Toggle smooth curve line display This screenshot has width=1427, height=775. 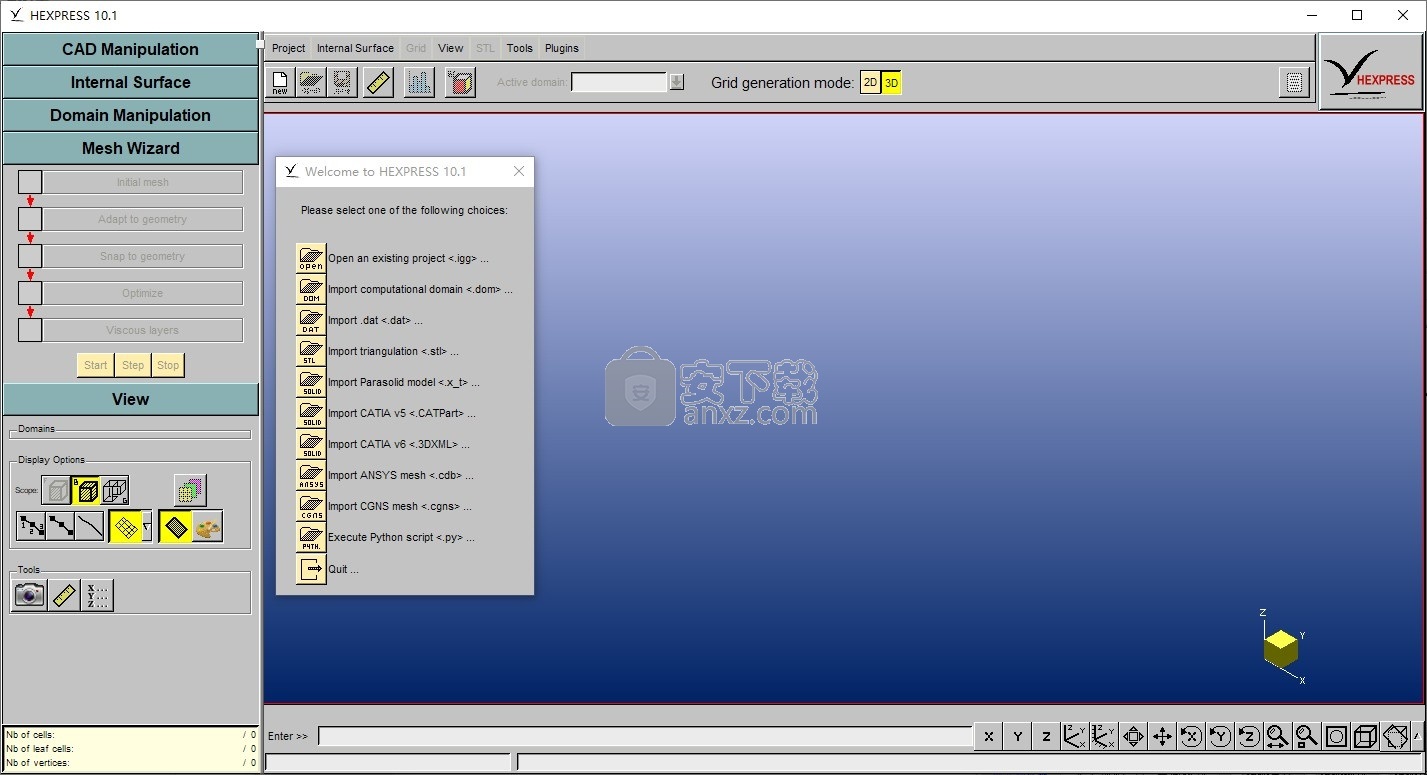click(90, 527)
